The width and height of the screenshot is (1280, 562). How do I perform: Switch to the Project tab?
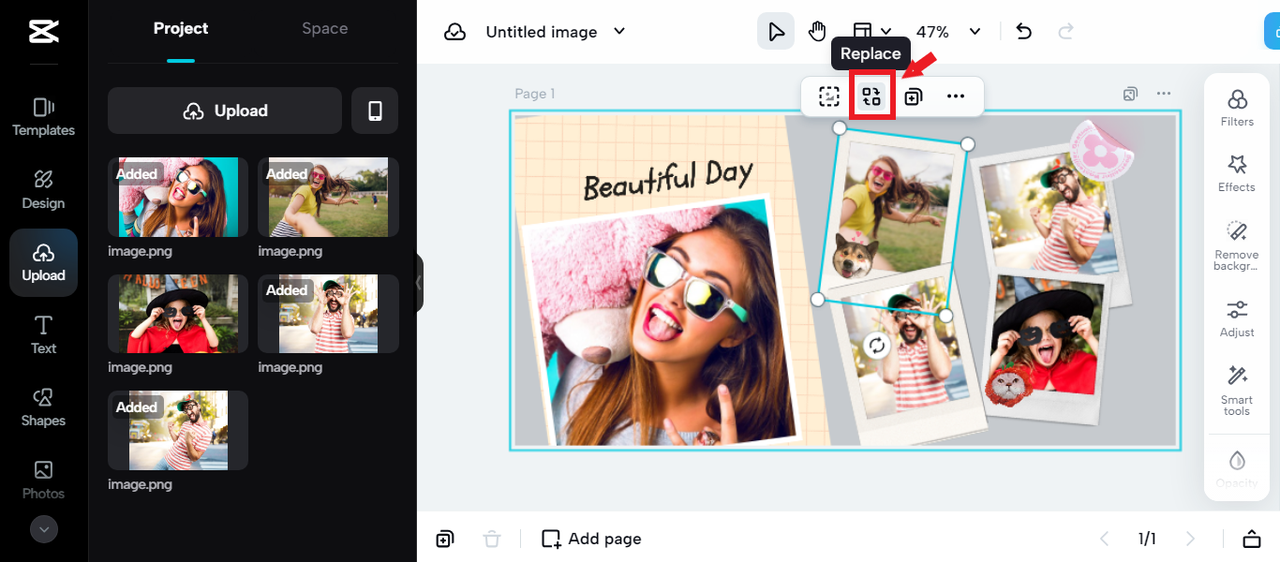click(180, 29)
